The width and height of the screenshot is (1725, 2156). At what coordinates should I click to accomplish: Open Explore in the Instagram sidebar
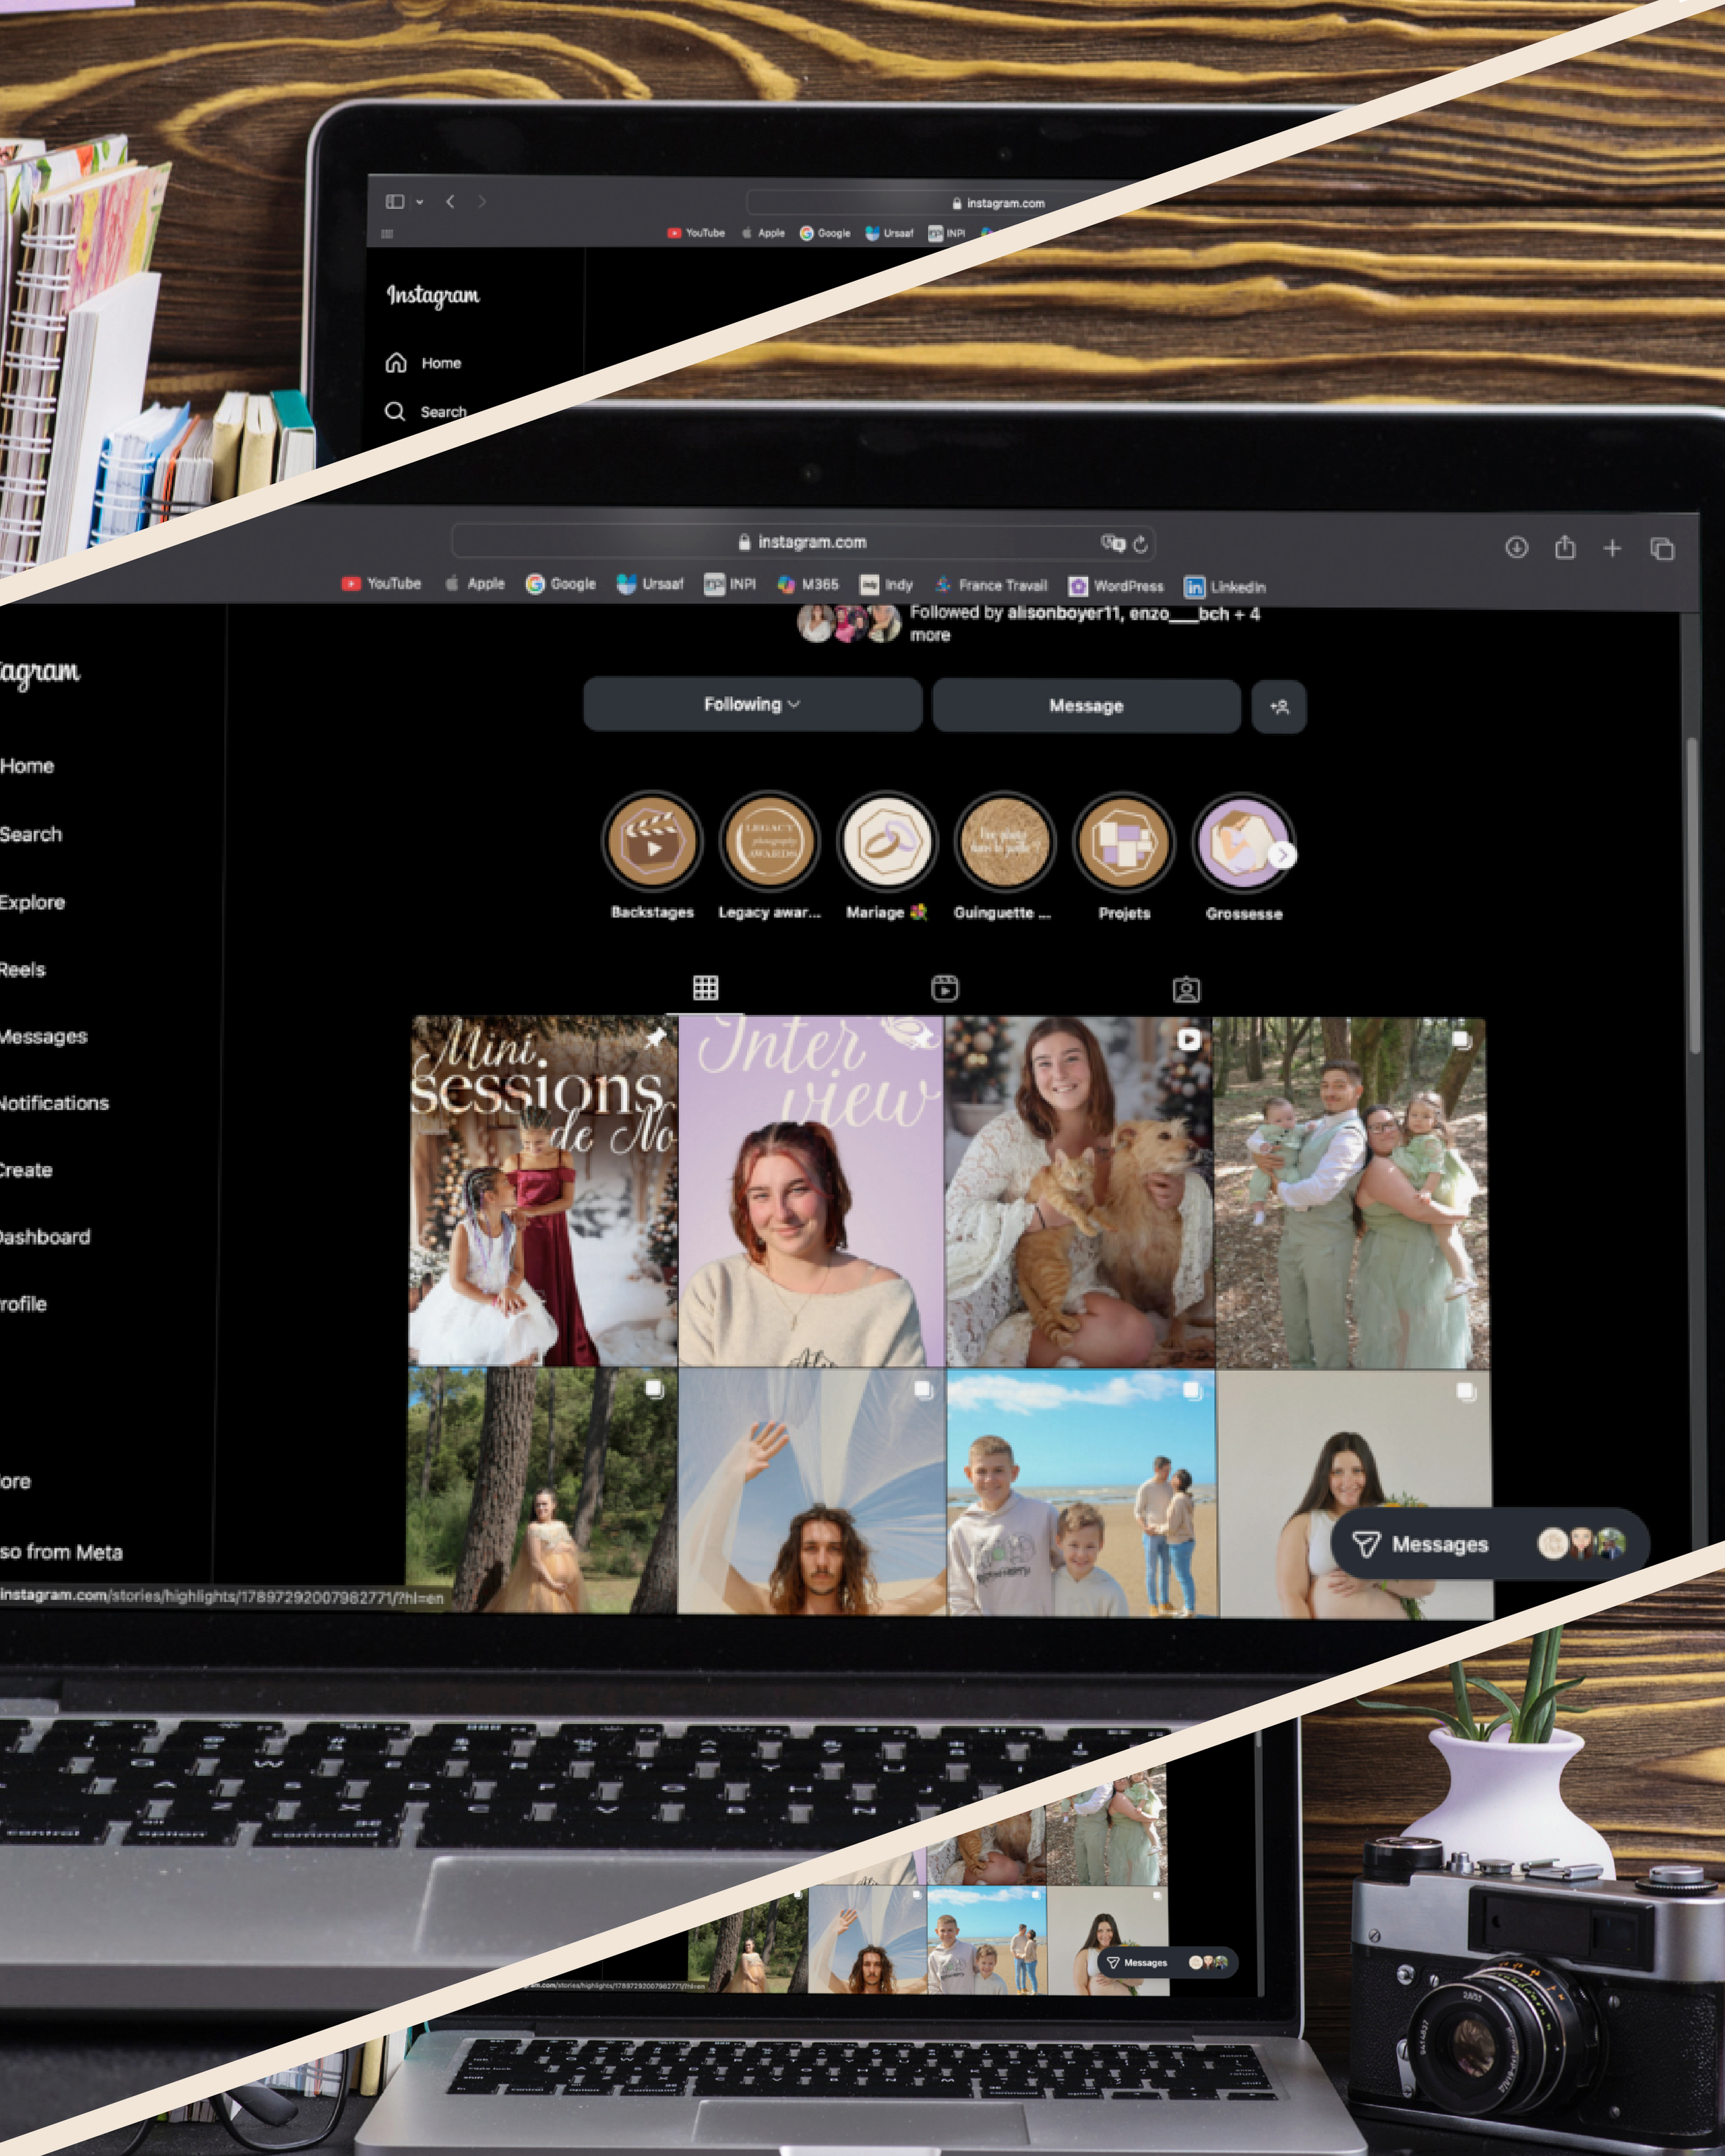coord(33,902)
